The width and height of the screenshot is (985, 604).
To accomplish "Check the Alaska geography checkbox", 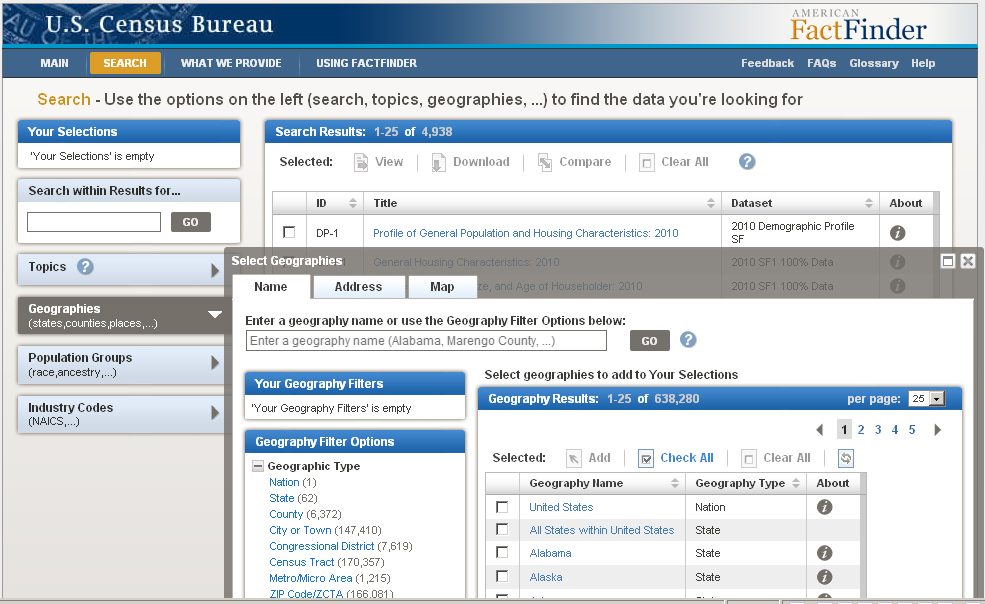I will (502, 576).
